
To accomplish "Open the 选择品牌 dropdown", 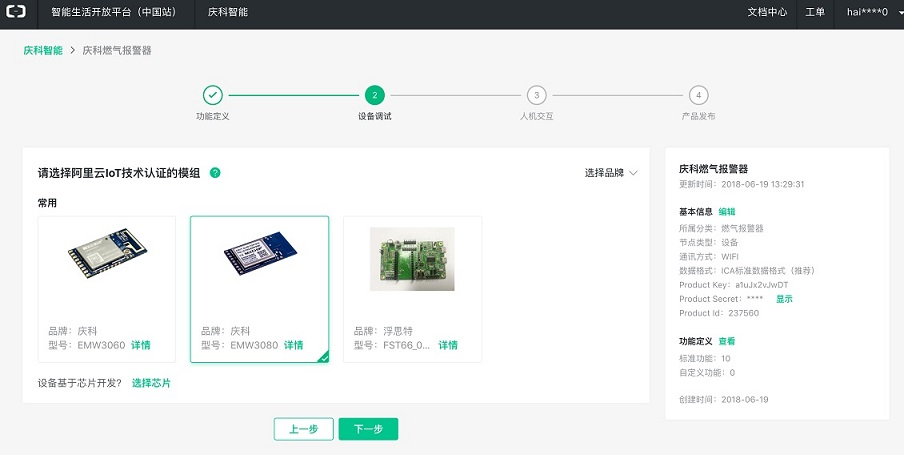I will 611,173.
